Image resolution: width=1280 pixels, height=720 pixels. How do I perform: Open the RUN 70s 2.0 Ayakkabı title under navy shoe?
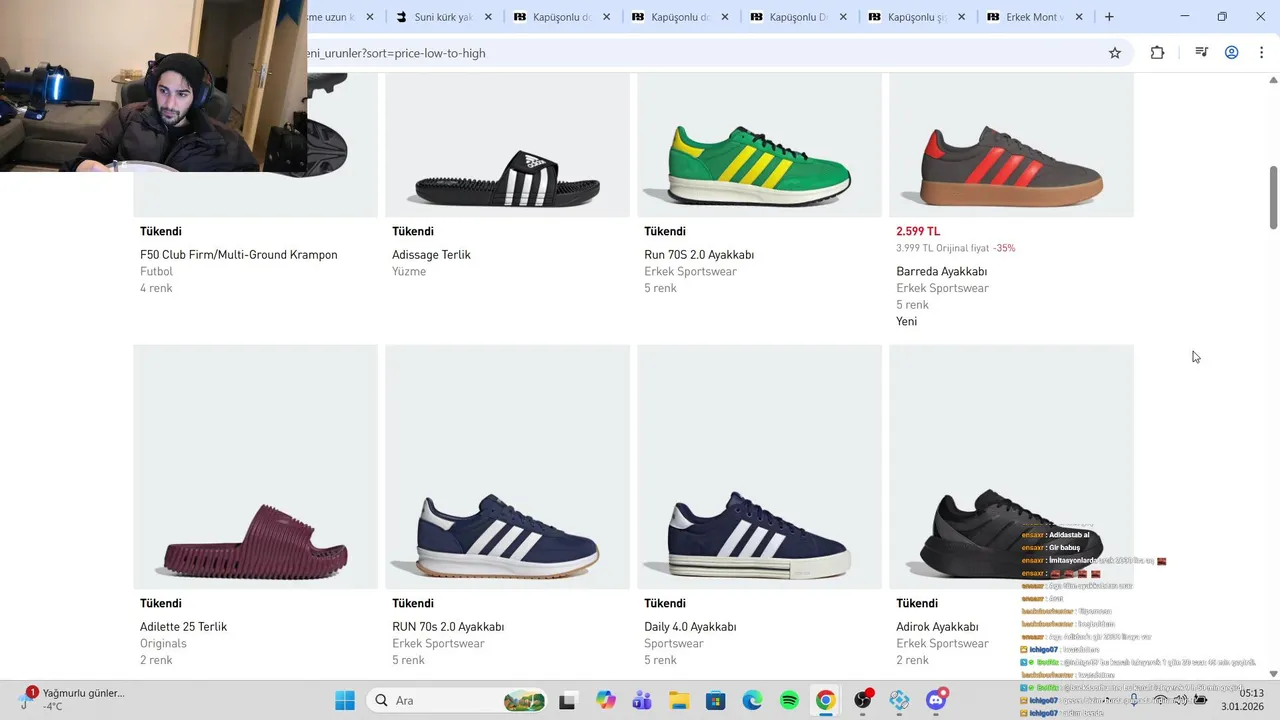[x=448, y=627]
